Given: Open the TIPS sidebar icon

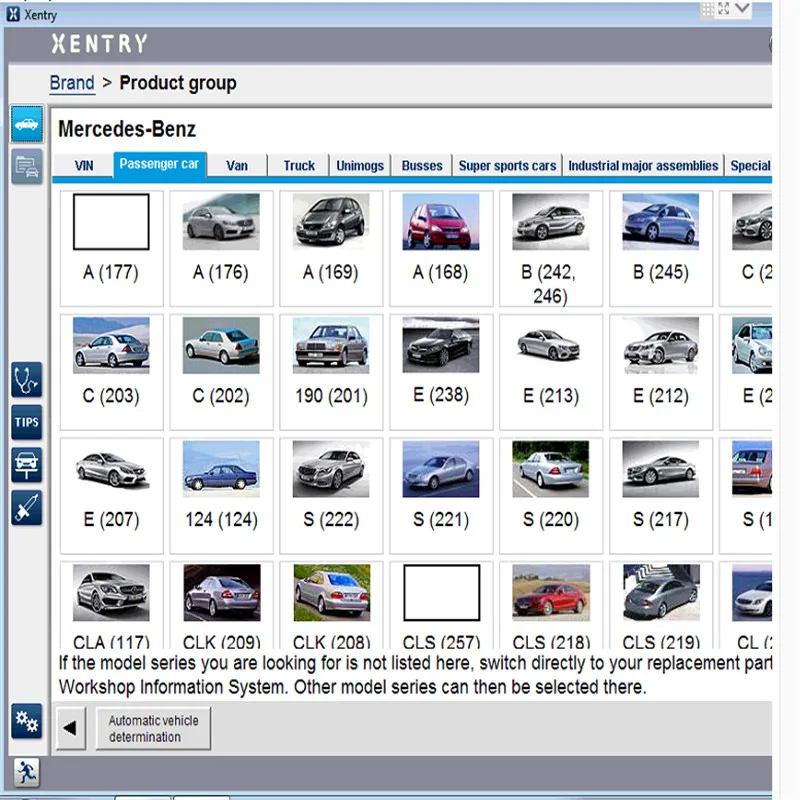Looking at the screenshot, I should [27, 422].
